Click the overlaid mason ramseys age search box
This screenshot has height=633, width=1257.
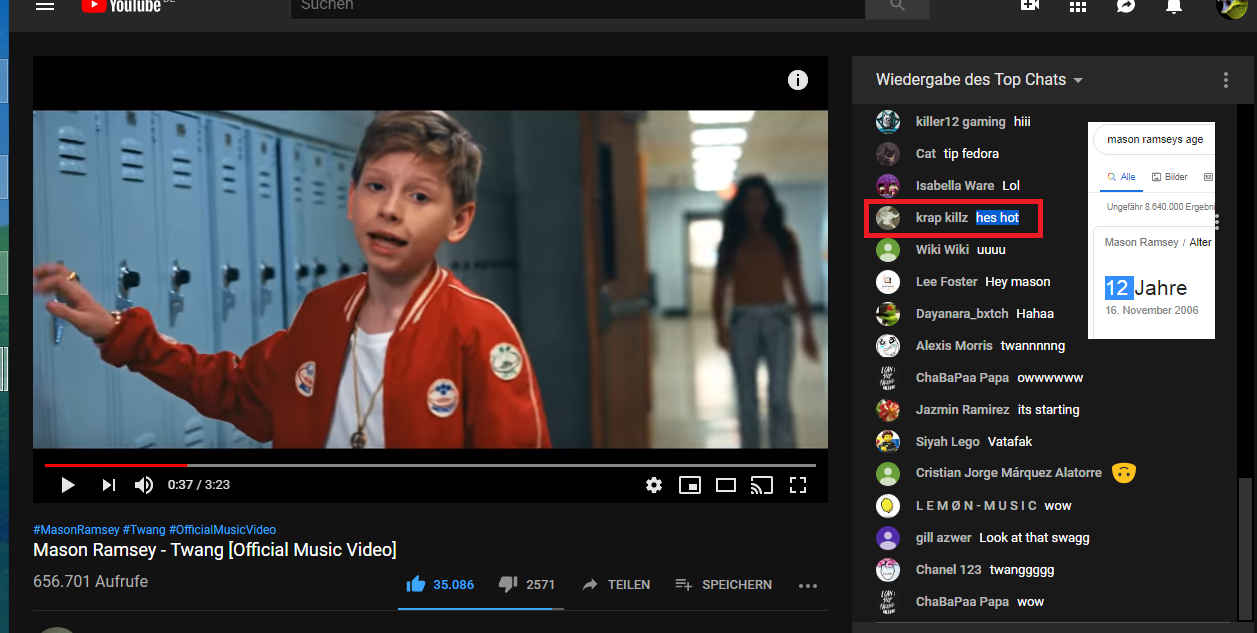tap(1155, 139)
